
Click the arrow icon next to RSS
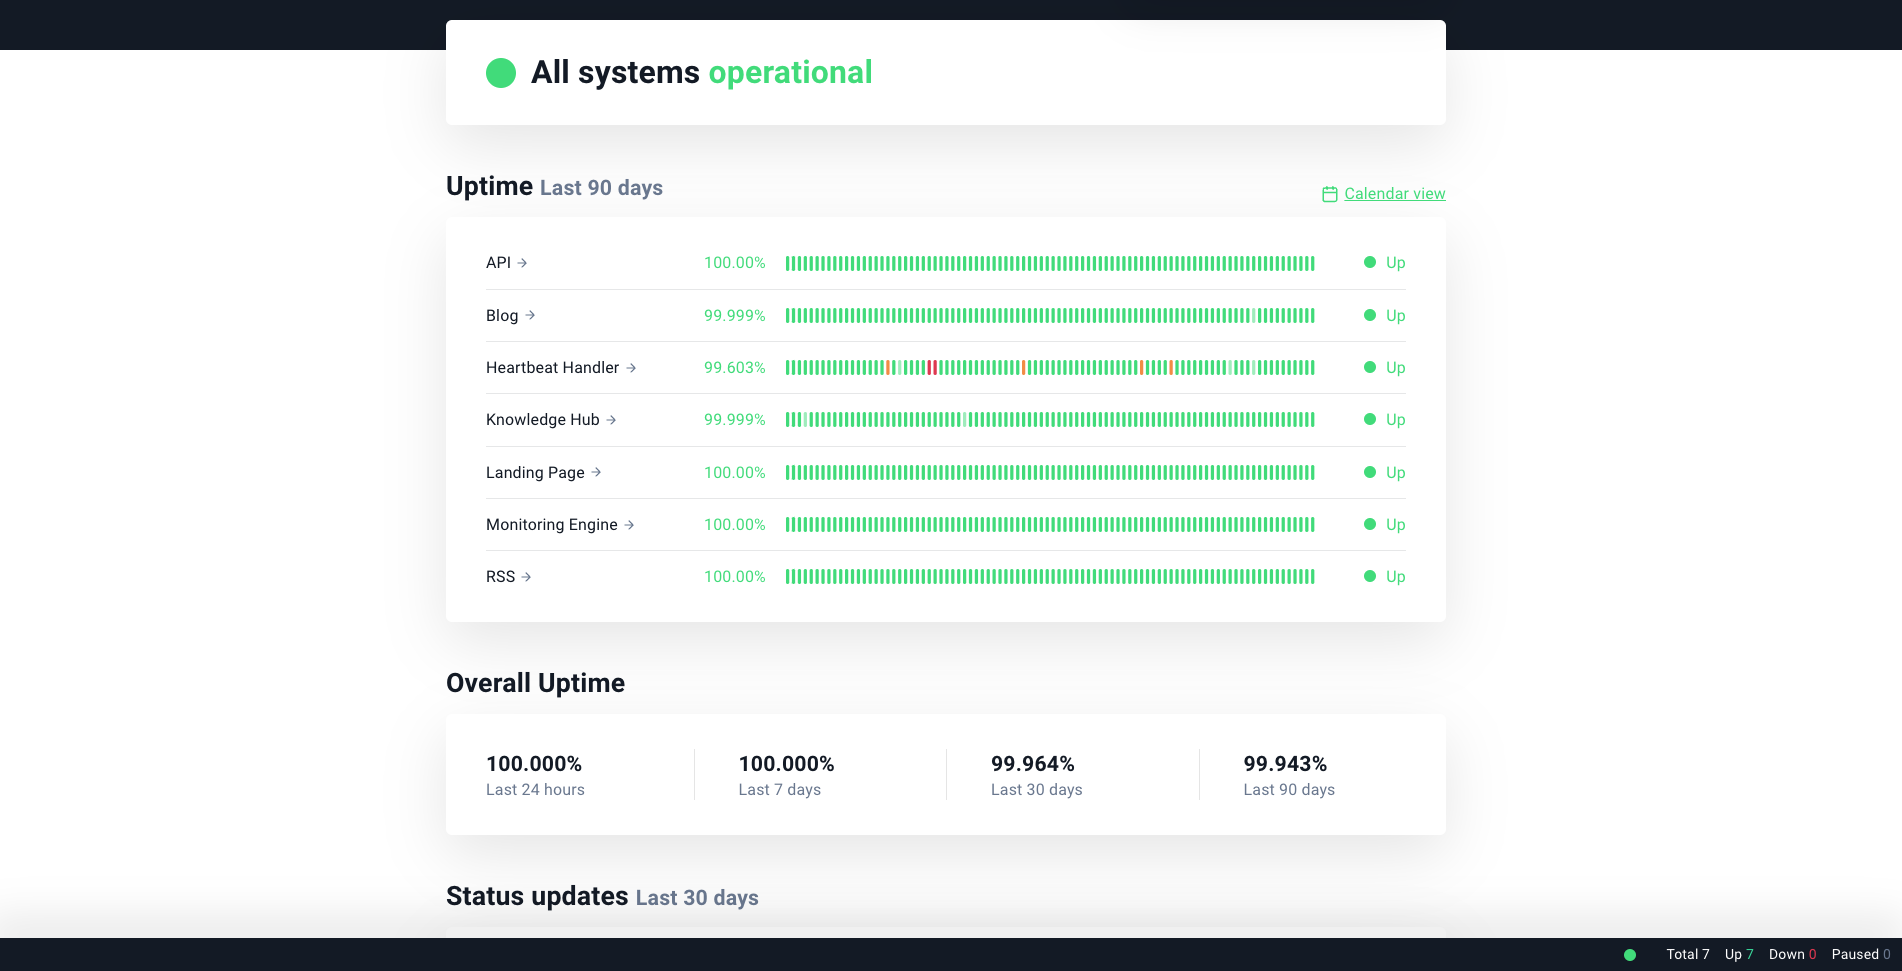pos(526,577)
